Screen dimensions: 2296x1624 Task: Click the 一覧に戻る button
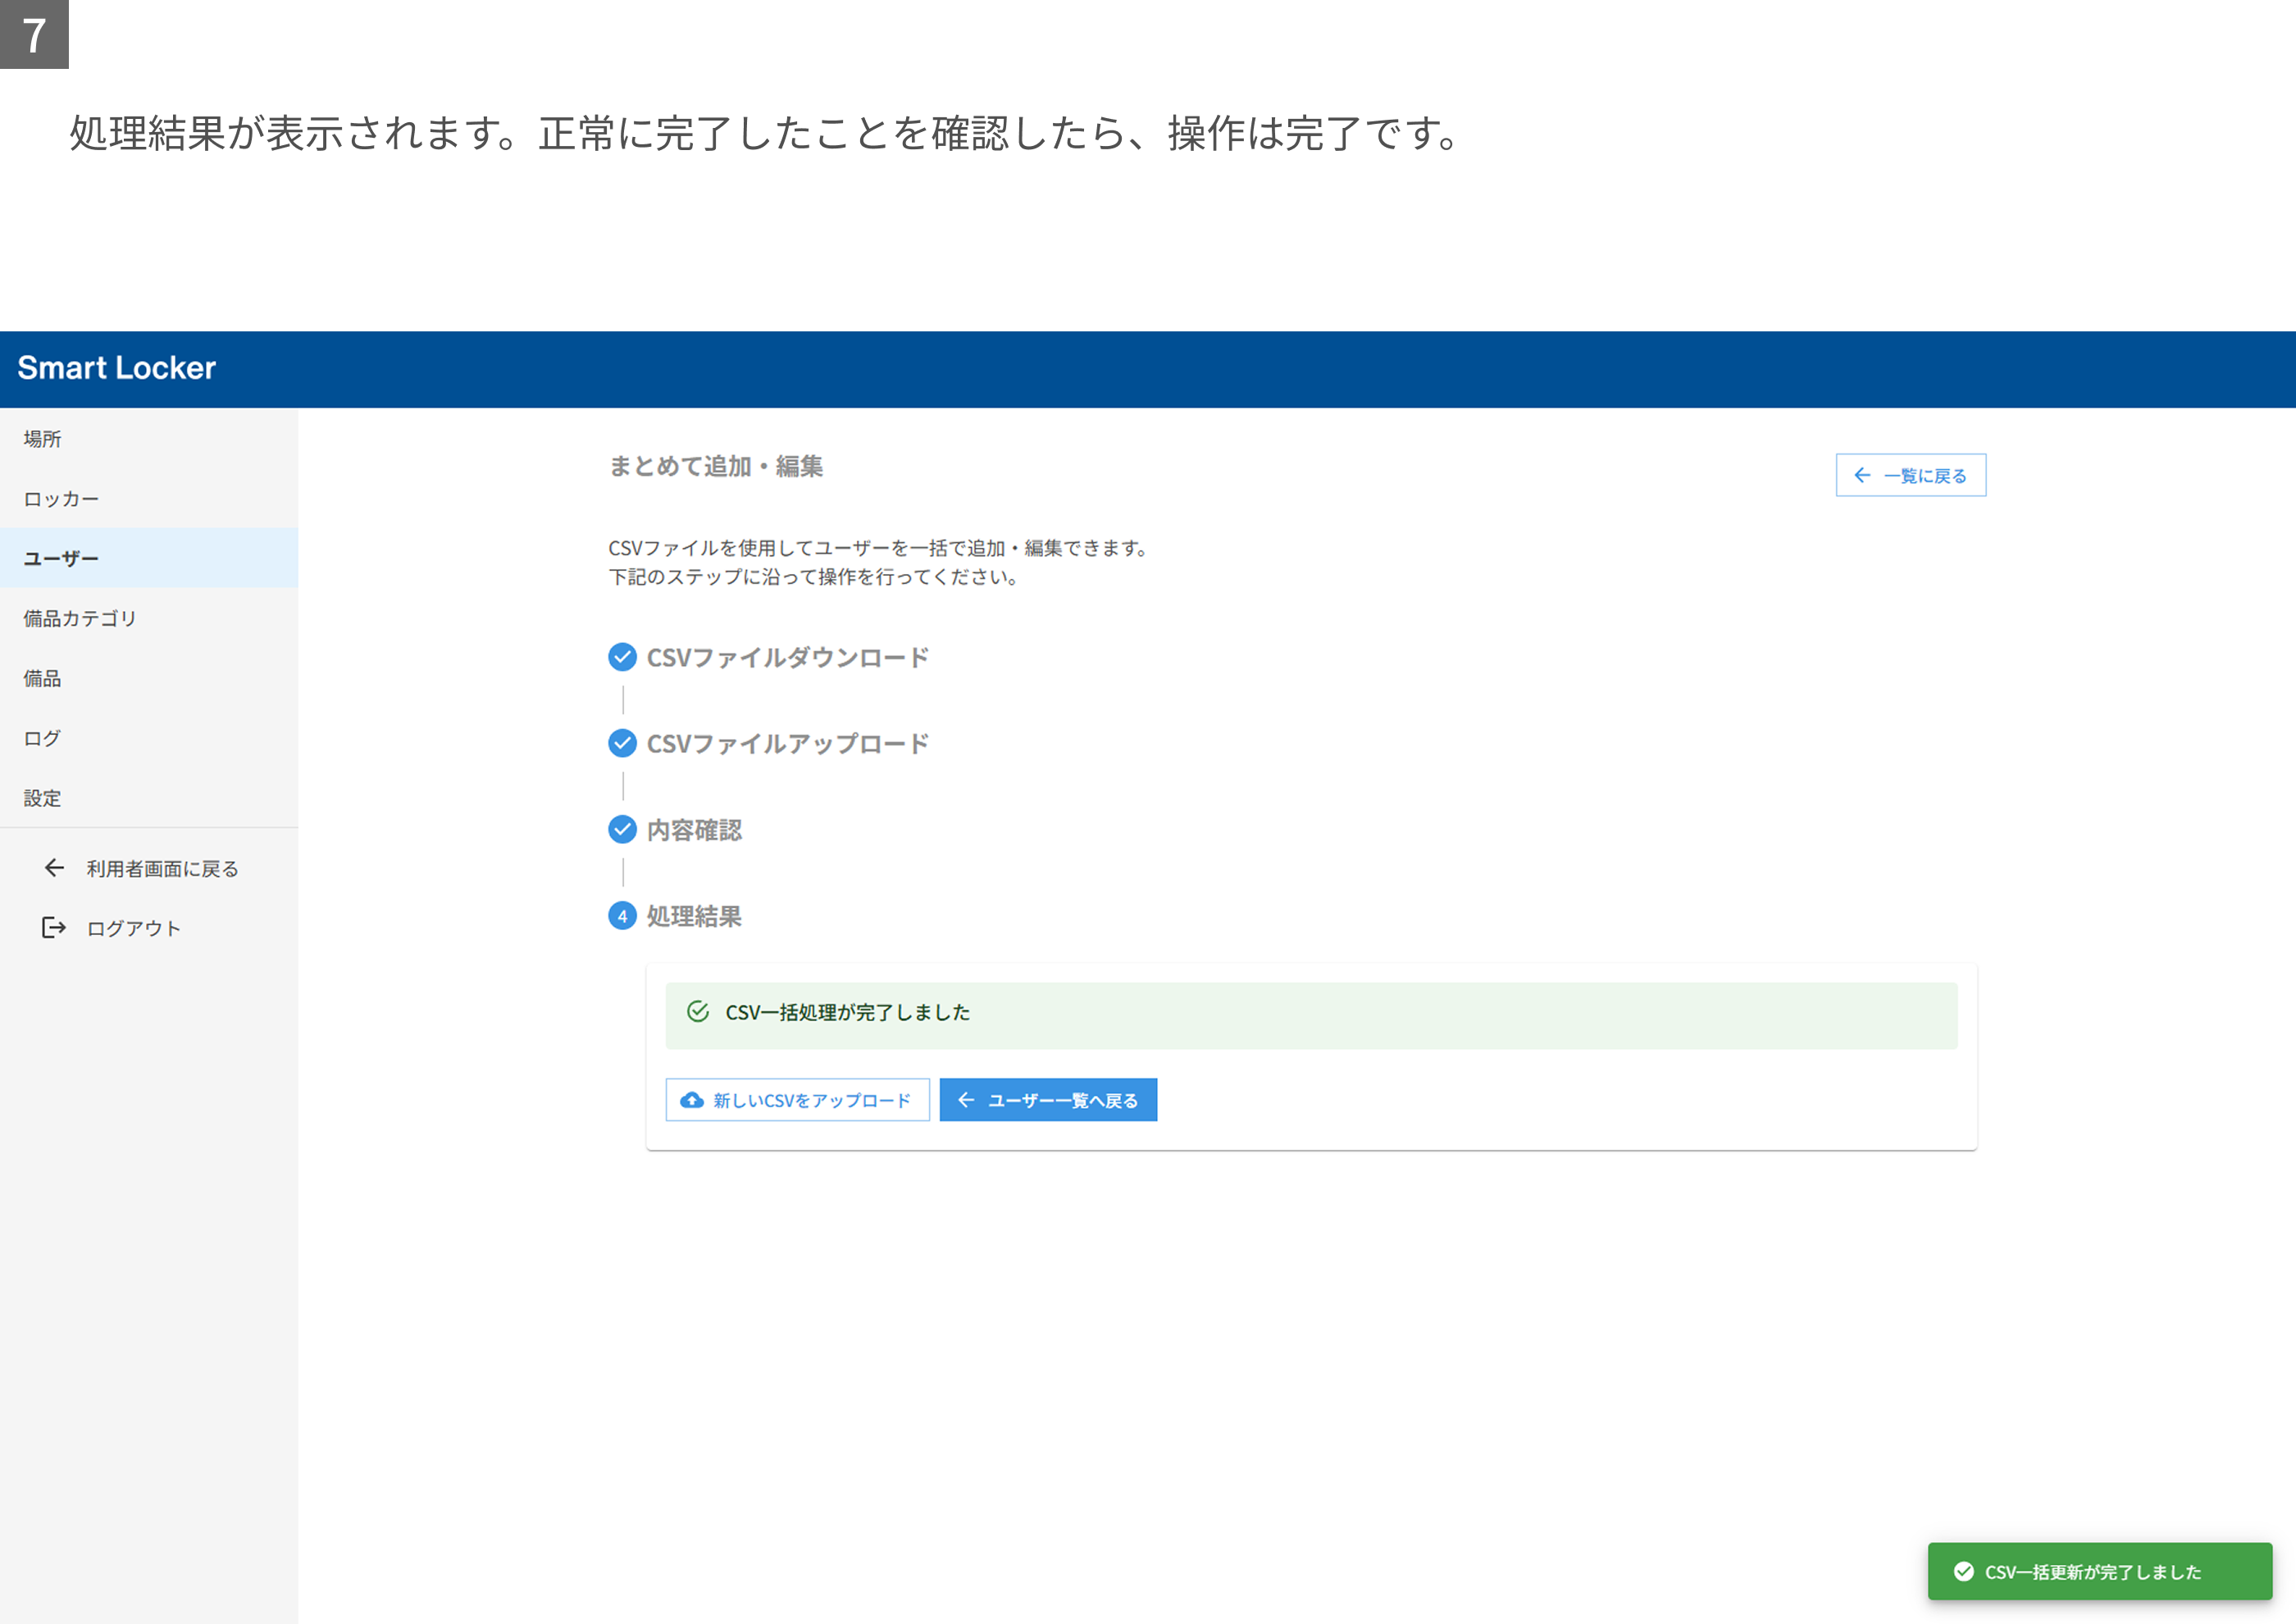pos(1911,475)
